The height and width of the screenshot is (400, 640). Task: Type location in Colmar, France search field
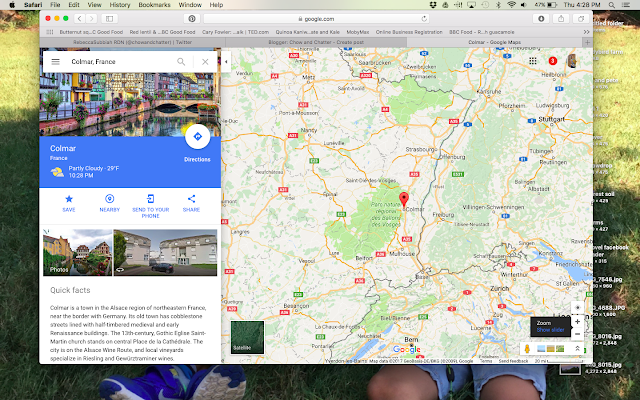coord(120,62)
